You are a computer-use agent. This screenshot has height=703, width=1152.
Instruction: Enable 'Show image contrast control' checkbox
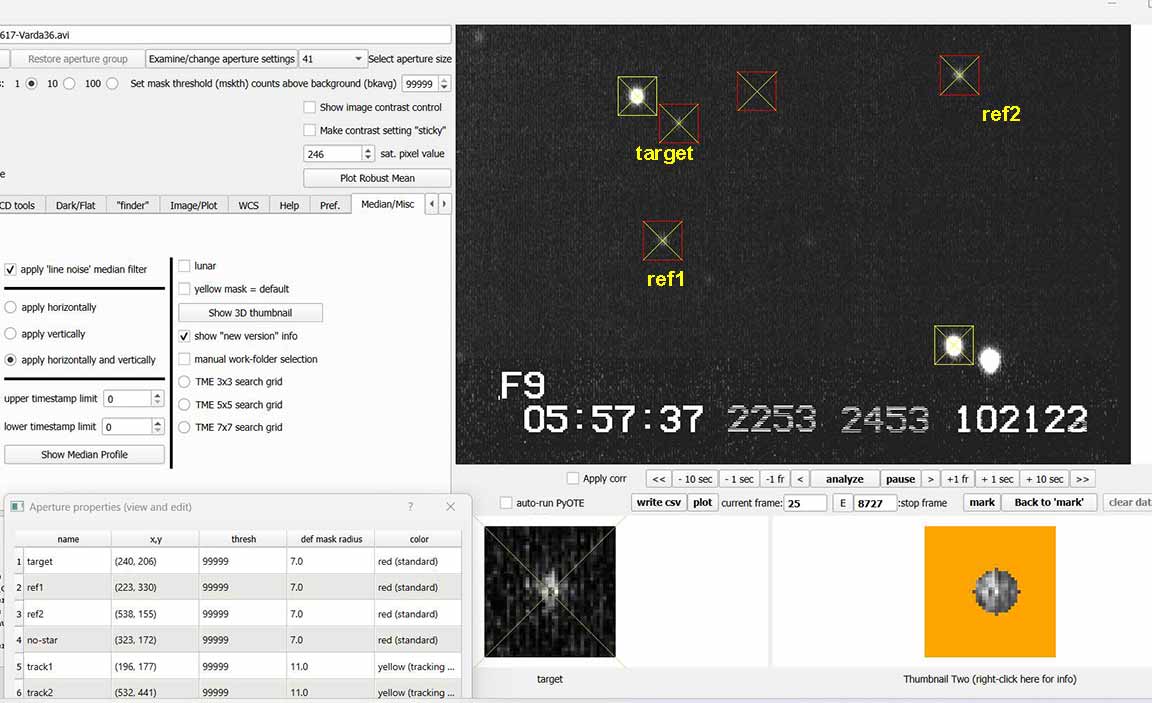coord(309,107)
